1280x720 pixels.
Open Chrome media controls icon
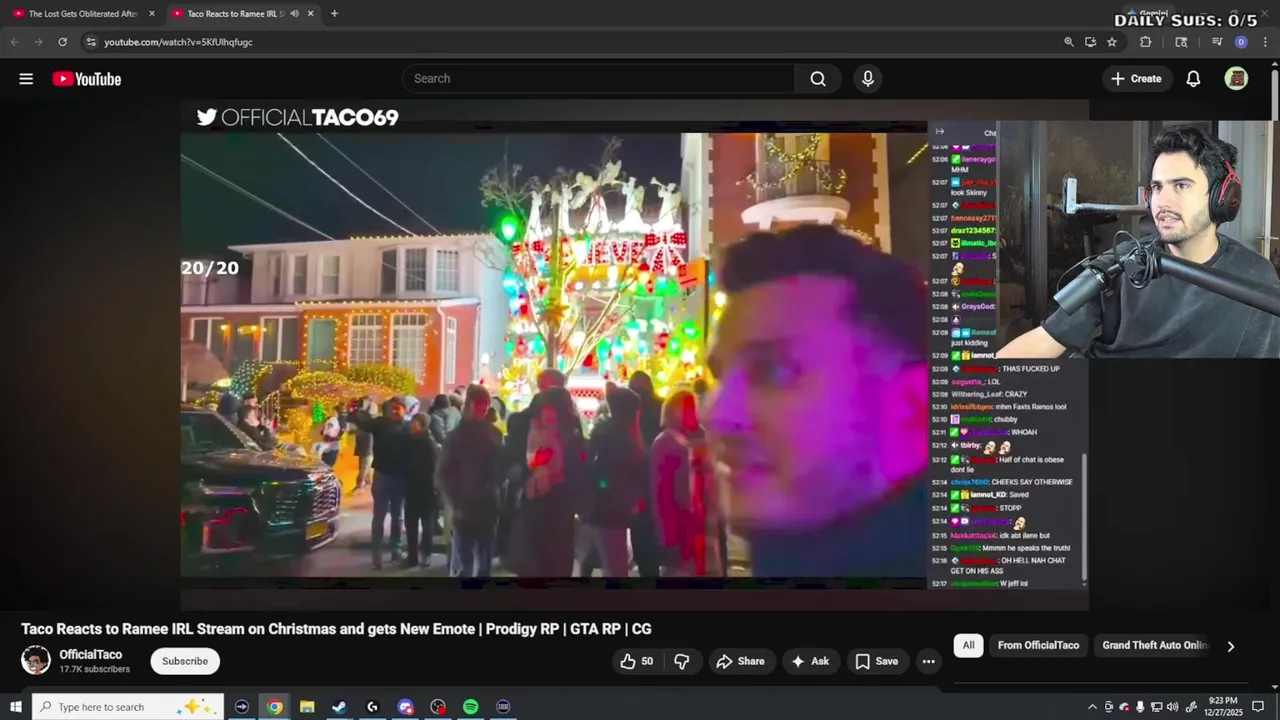pos(1216,42)
